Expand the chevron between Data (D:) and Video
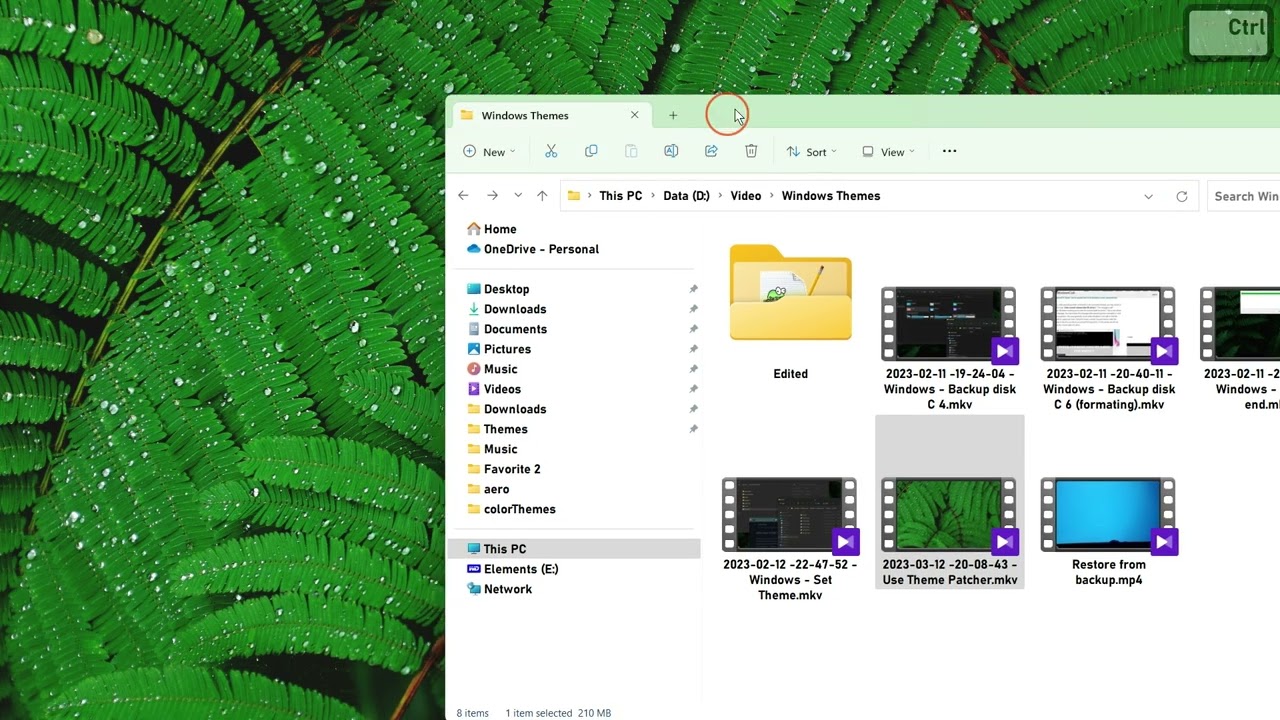Screen dimensions: 1280x720 coord(720,196)
